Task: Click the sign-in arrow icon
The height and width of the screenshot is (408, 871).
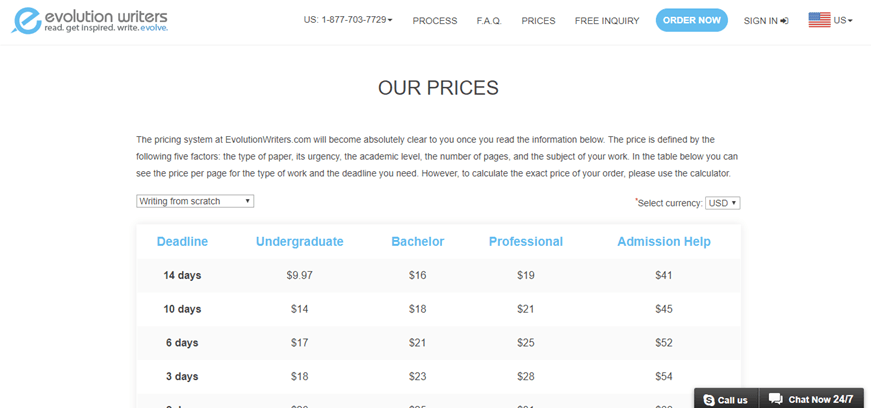Action: (x=784, y=21)
